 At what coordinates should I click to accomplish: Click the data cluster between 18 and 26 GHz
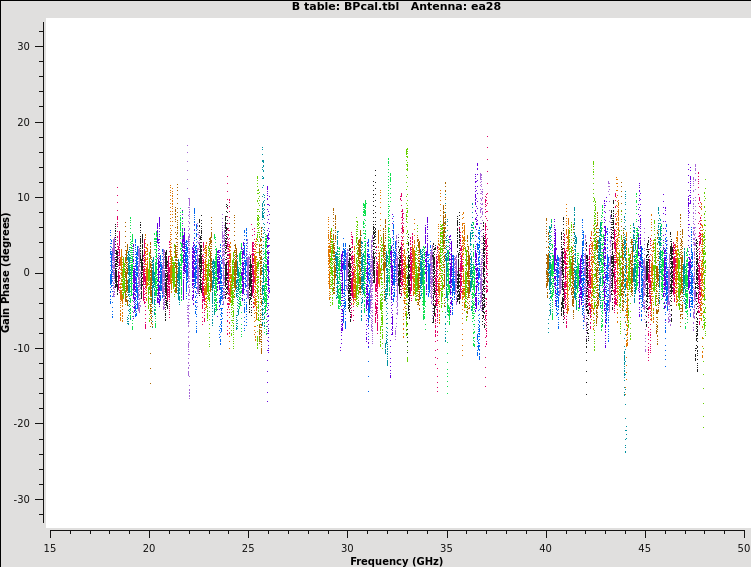coord(189,272)
